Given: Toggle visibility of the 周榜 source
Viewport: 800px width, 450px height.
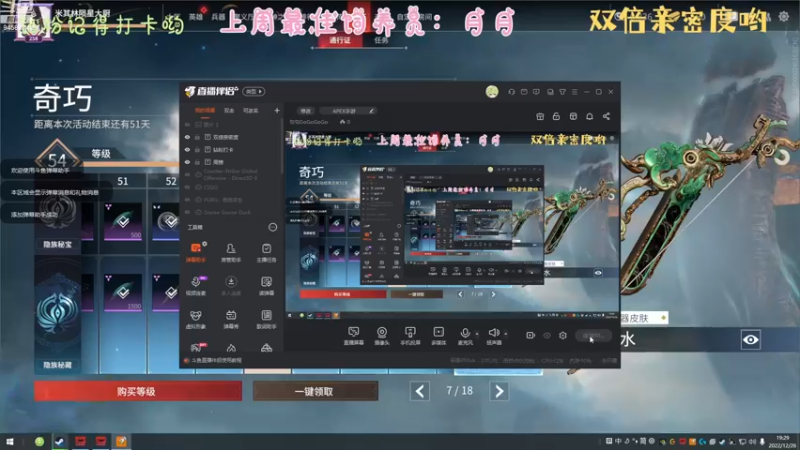Looking at the screenshot, I should tap(187, 162).
